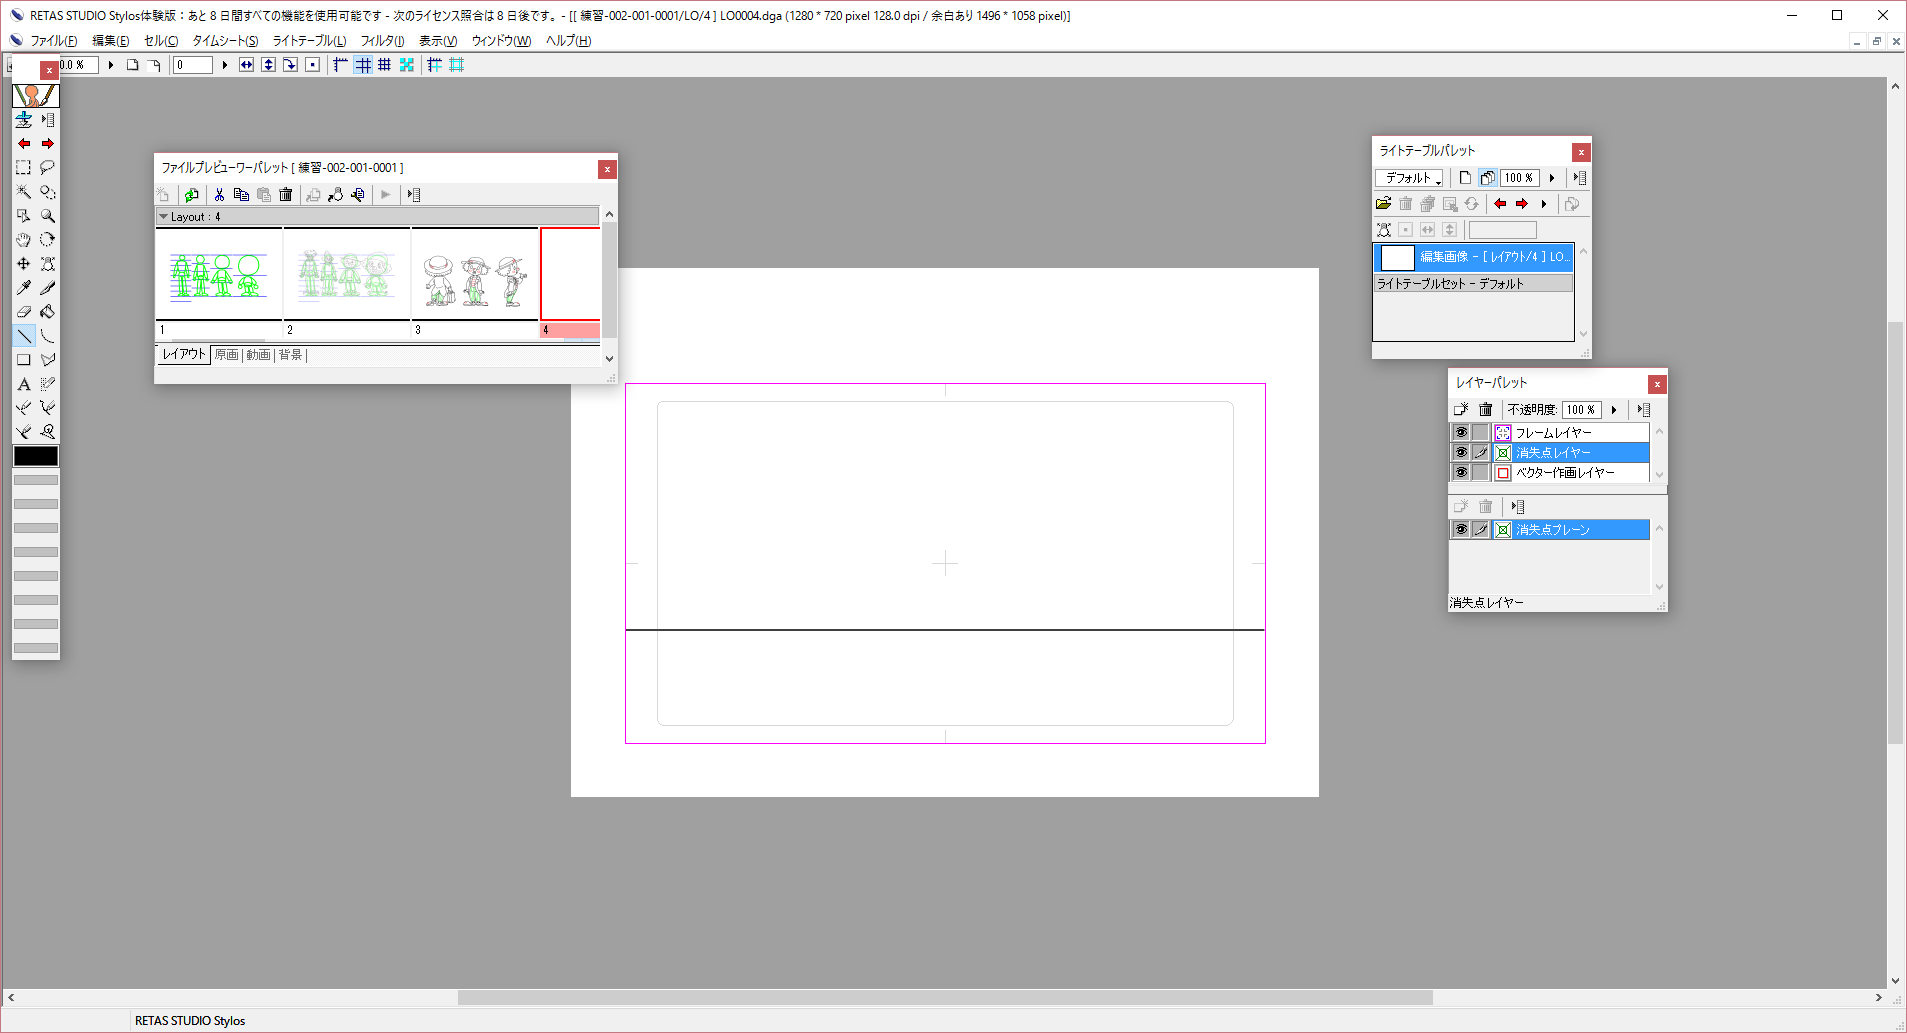This screenshot has height=1033, width=1907.
Task: Collapse the Layout : 4 section
Action: [x=163, y=217]
